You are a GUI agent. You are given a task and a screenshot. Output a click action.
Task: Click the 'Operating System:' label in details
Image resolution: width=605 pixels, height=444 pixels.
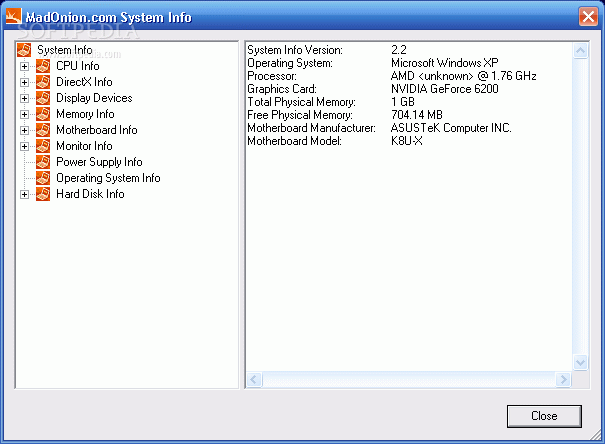[x=290, y=62]
